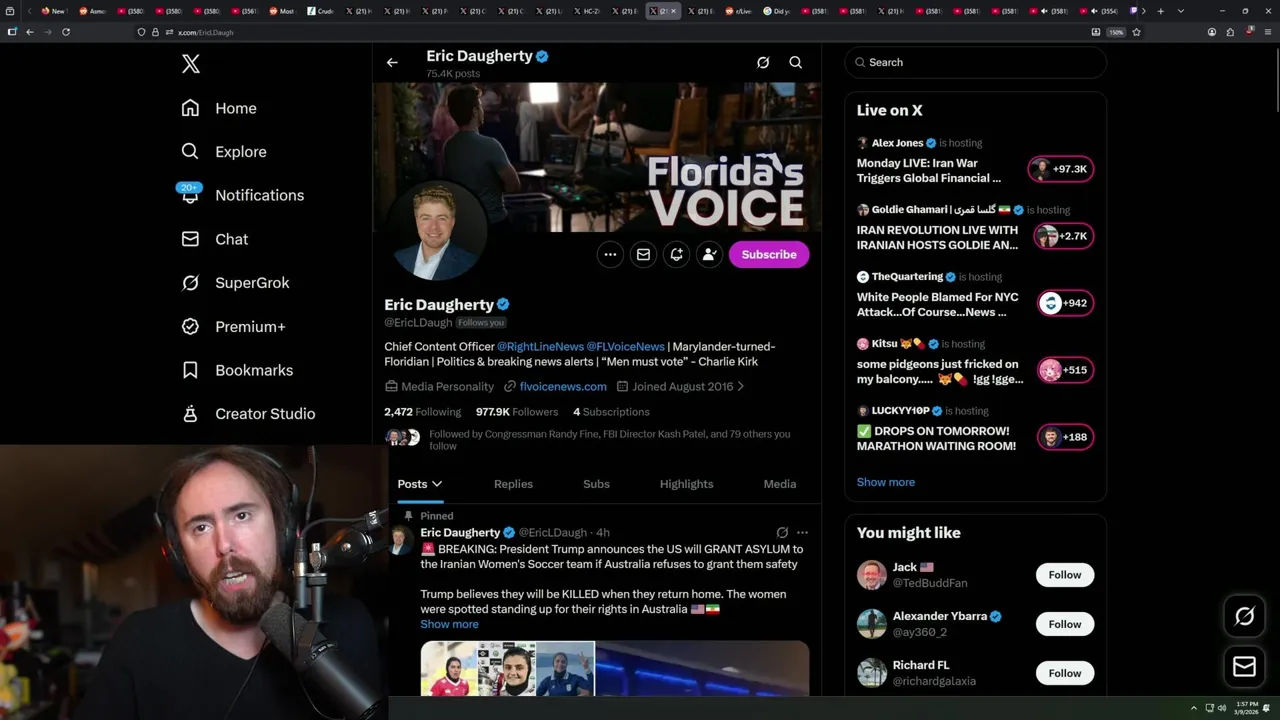The height and width of the screenshot is (720, 1280).
Task: Click the search icon in profile header
Action: tap(796, 62)
